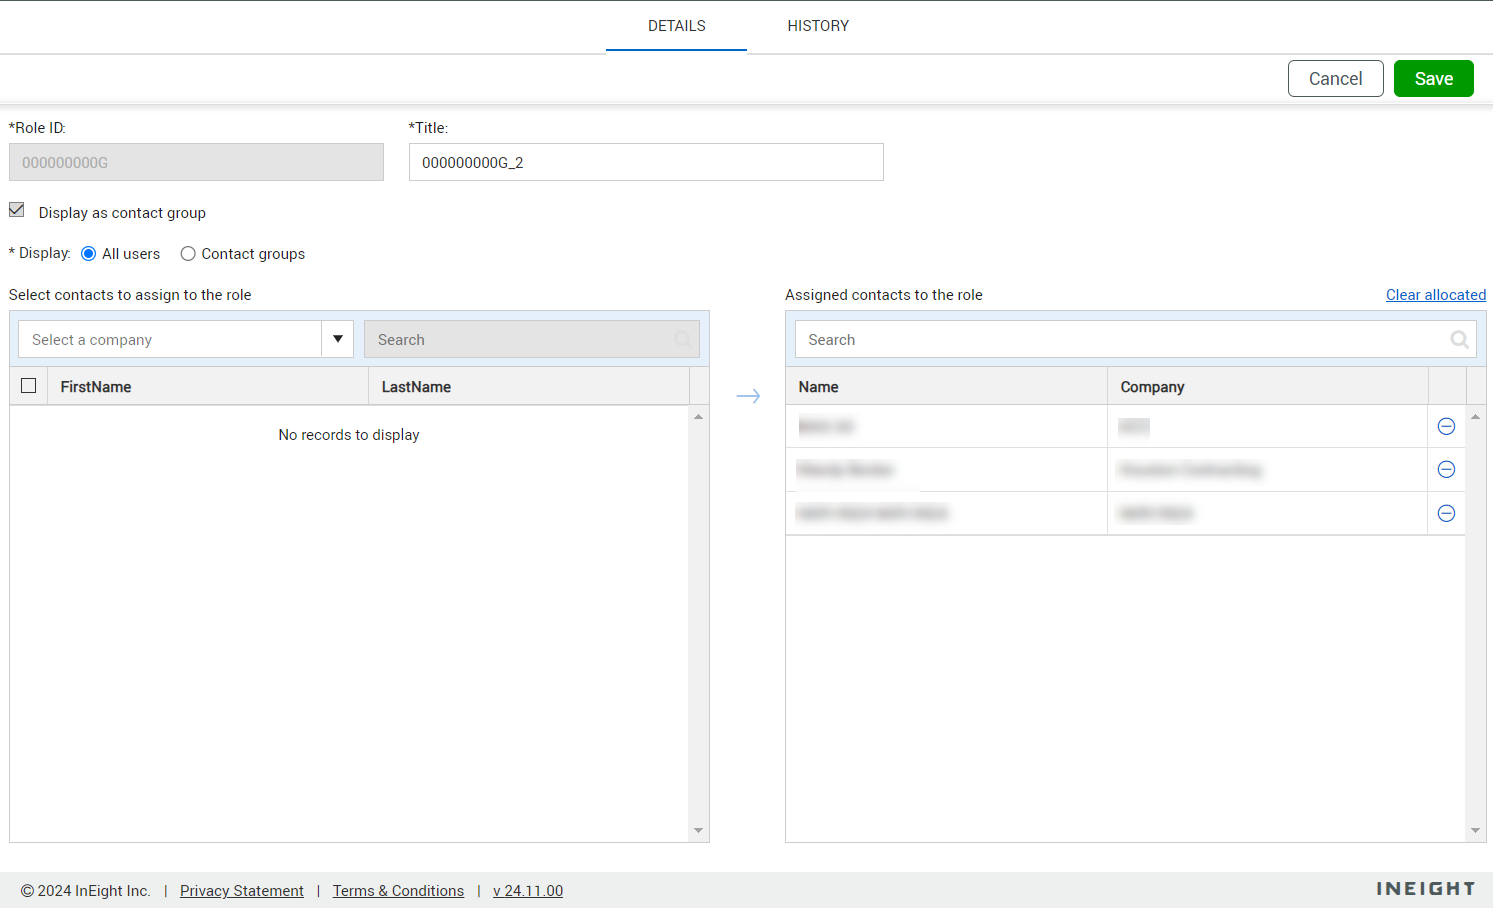Click magnifier icon in assigned contacts search
The height and width of the screenshot is (908, 1493).
pos(1459,340)
